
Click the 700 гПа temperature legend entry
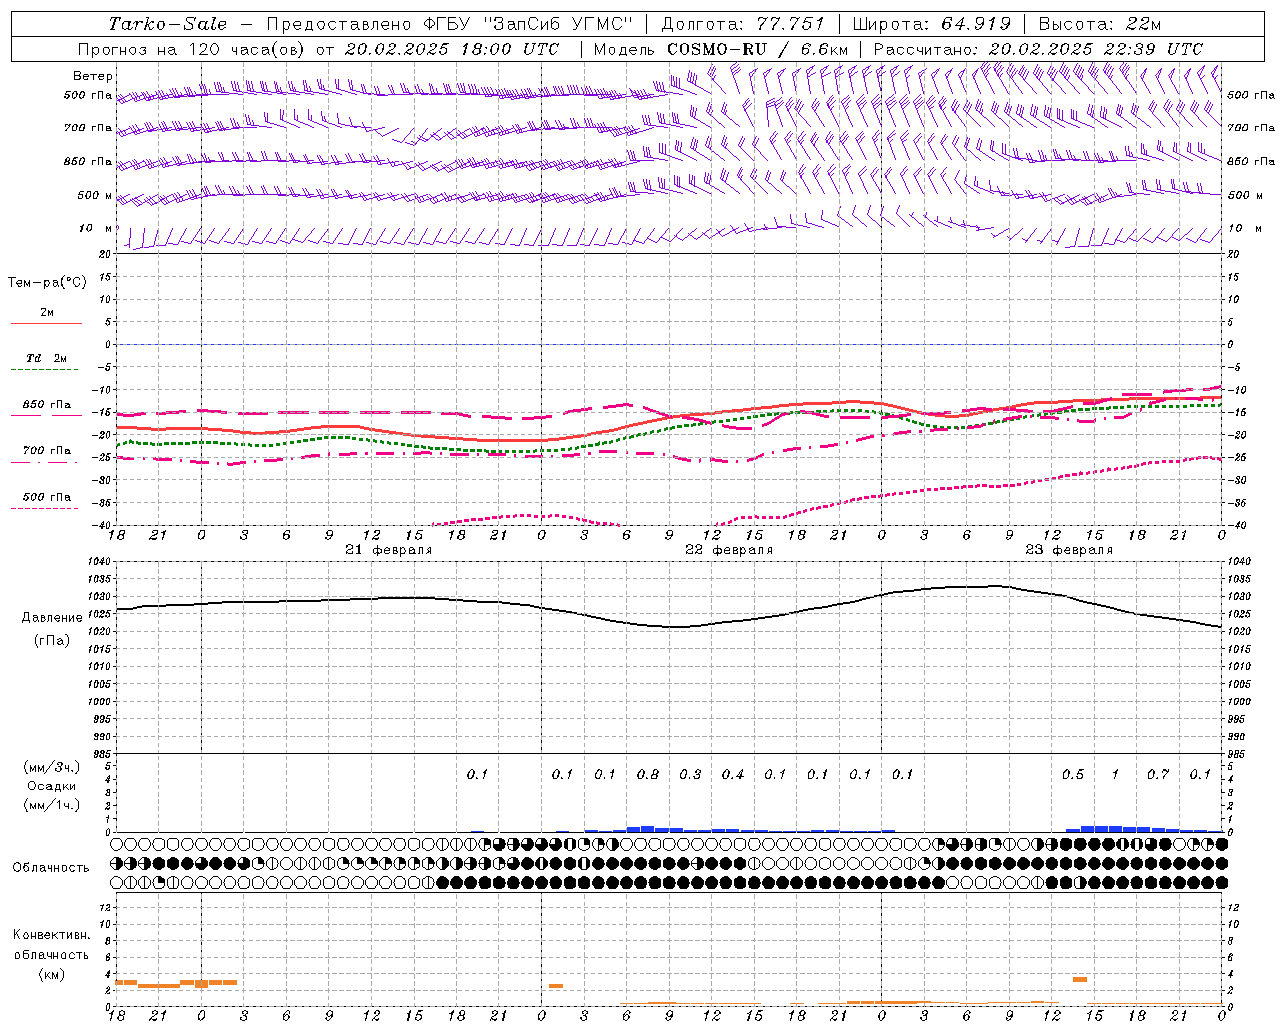point(47,451)
